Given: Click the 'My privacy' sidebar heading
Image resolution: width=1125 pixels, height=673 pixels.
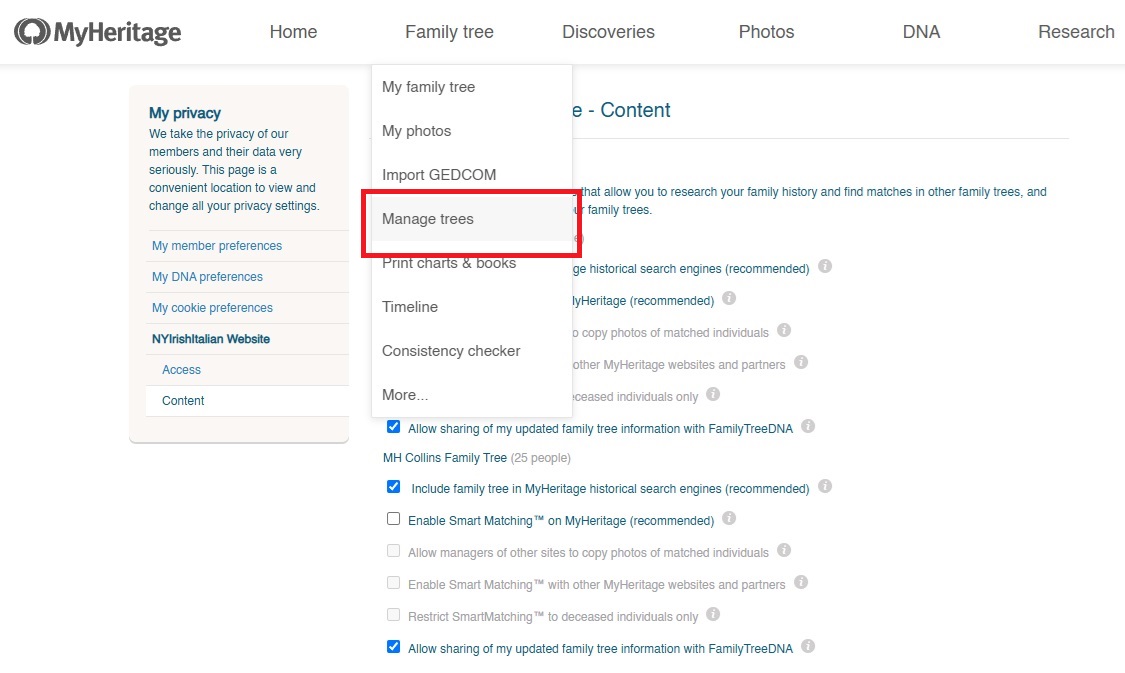Looking at the screenshot, I should (185, 113).
